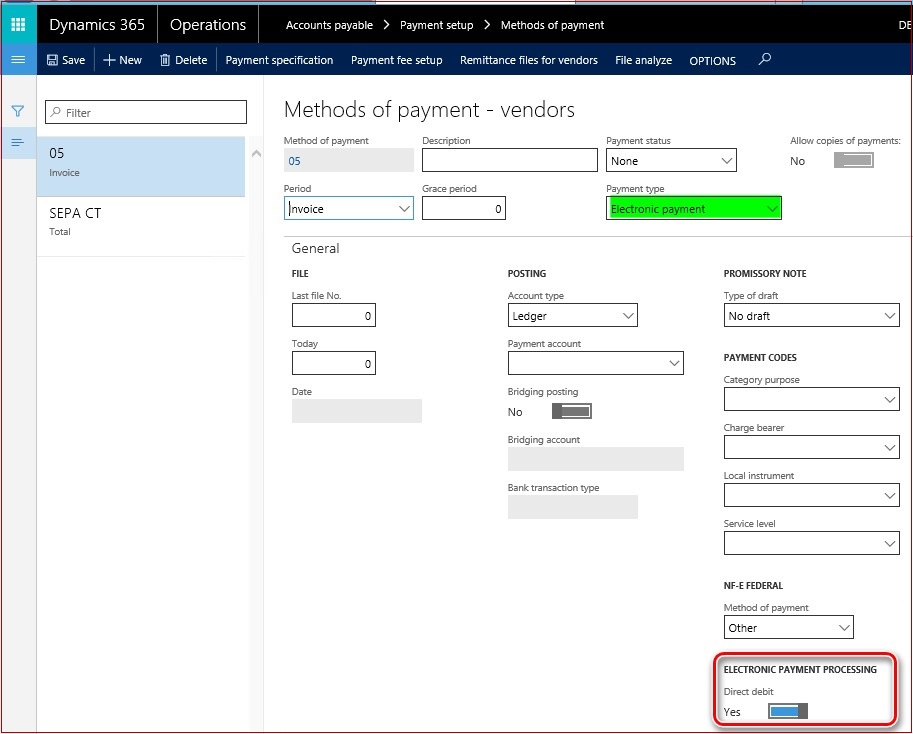Navigate to Payment setup breadcrumb

pos(437,25)
